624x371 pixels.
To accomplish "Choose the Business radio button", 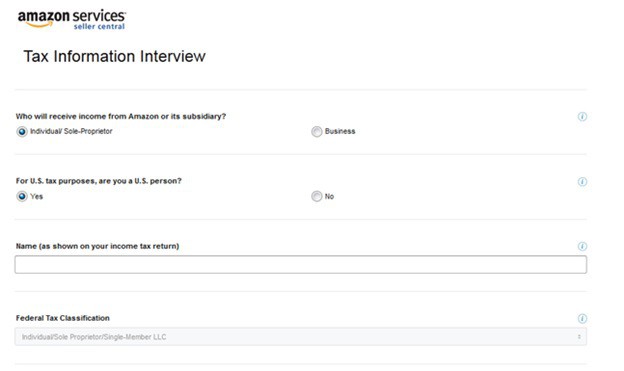I will point(316,131).
